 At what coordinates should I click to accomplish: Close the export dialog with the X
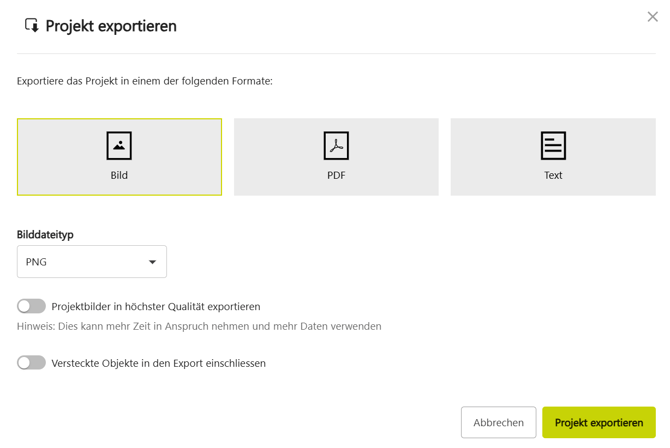pos(652,17)
